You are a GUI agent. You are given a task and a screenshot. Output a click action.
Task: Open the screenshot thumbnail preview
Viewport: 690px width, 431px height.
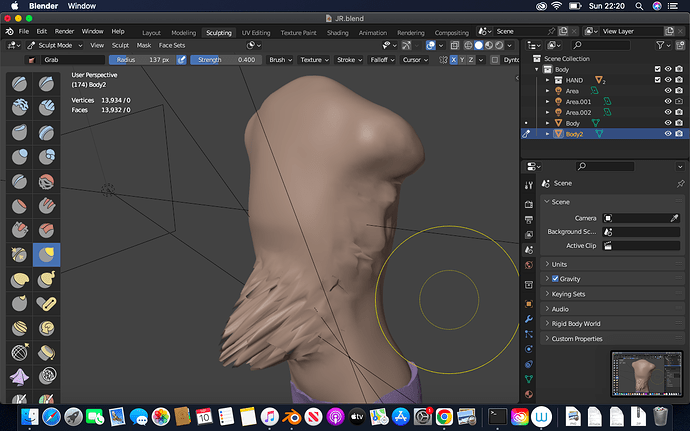point(646,374)
